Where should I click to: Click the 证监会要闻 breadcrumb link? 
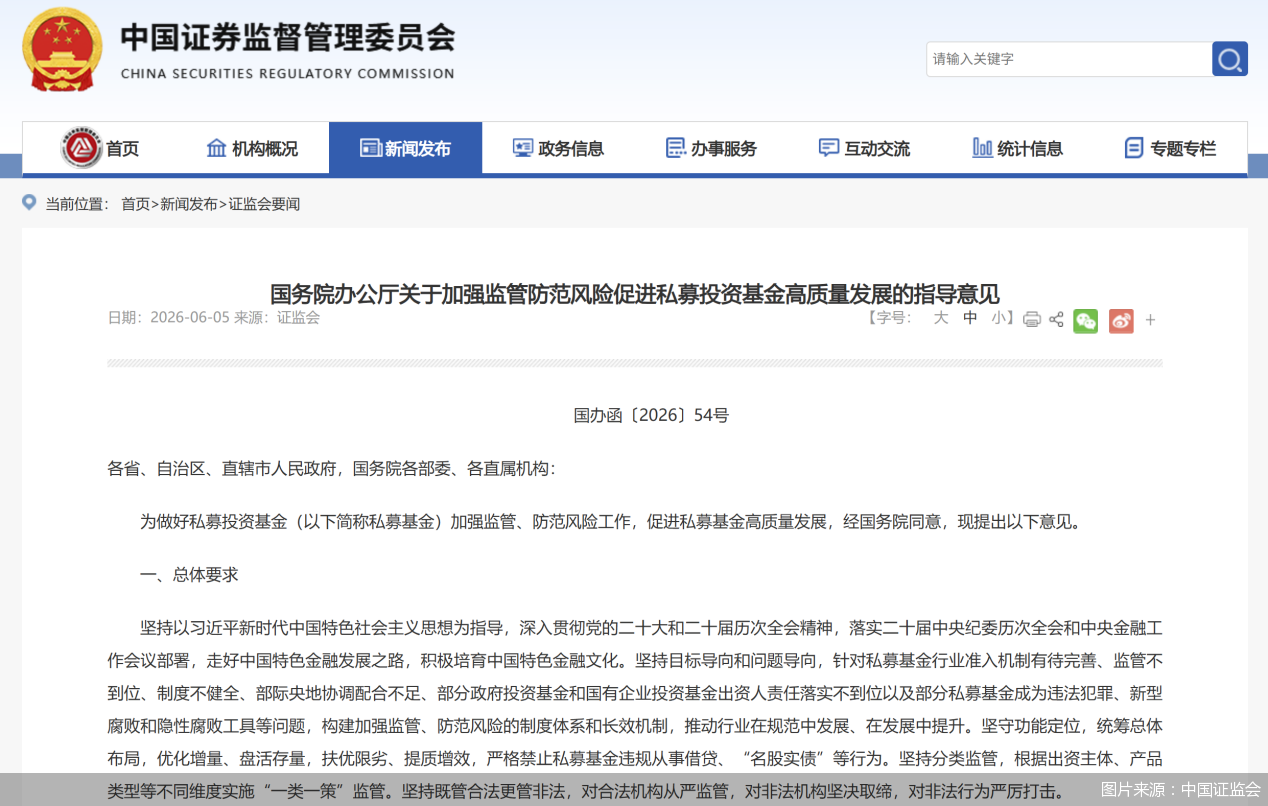click(264, 204)
